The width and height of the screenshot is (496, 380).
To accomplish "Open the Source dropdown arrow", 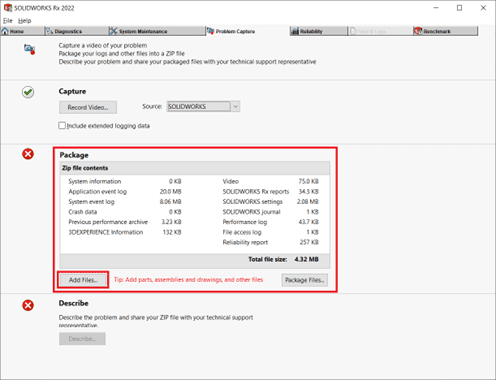I will click(235, 107).
